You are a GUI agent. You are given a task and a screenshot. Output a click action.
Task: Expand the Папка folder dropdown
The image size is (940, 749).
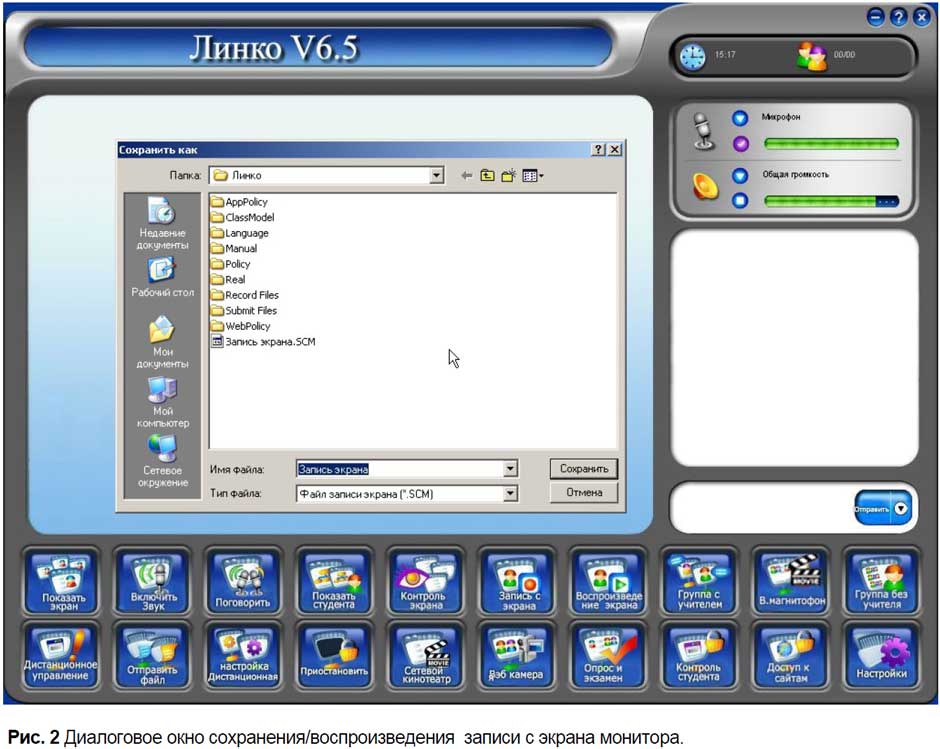(x=436, y=176)
